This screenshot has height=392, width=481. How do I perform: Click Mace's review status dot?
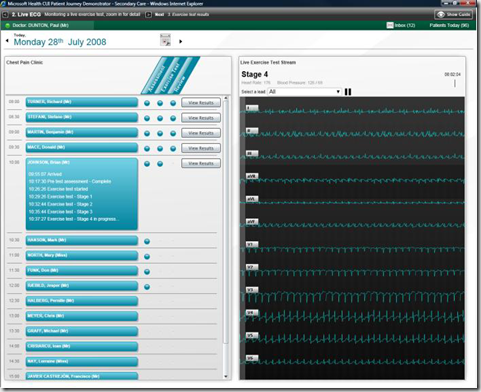[173, 149]
